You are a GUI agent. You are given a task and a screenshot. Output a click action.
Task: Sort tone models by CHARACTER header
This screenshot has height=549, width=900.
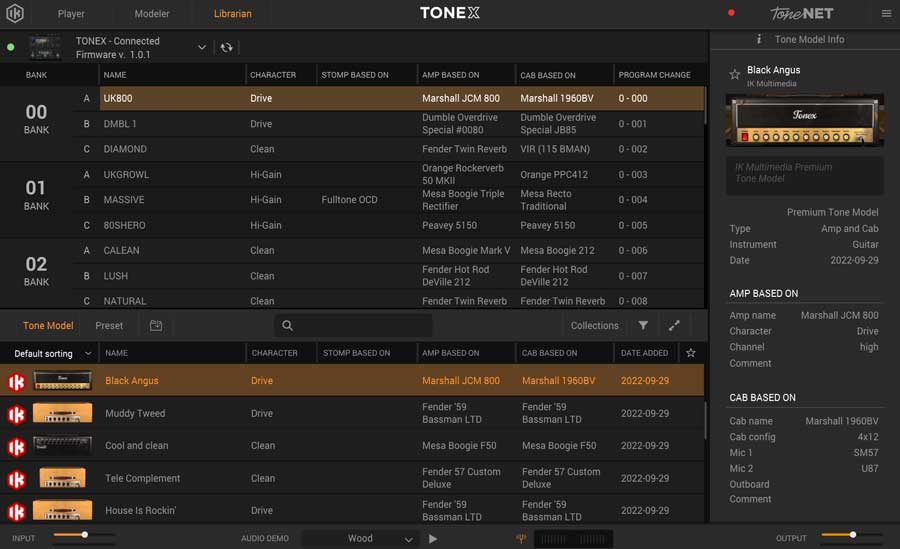point(274,353)
